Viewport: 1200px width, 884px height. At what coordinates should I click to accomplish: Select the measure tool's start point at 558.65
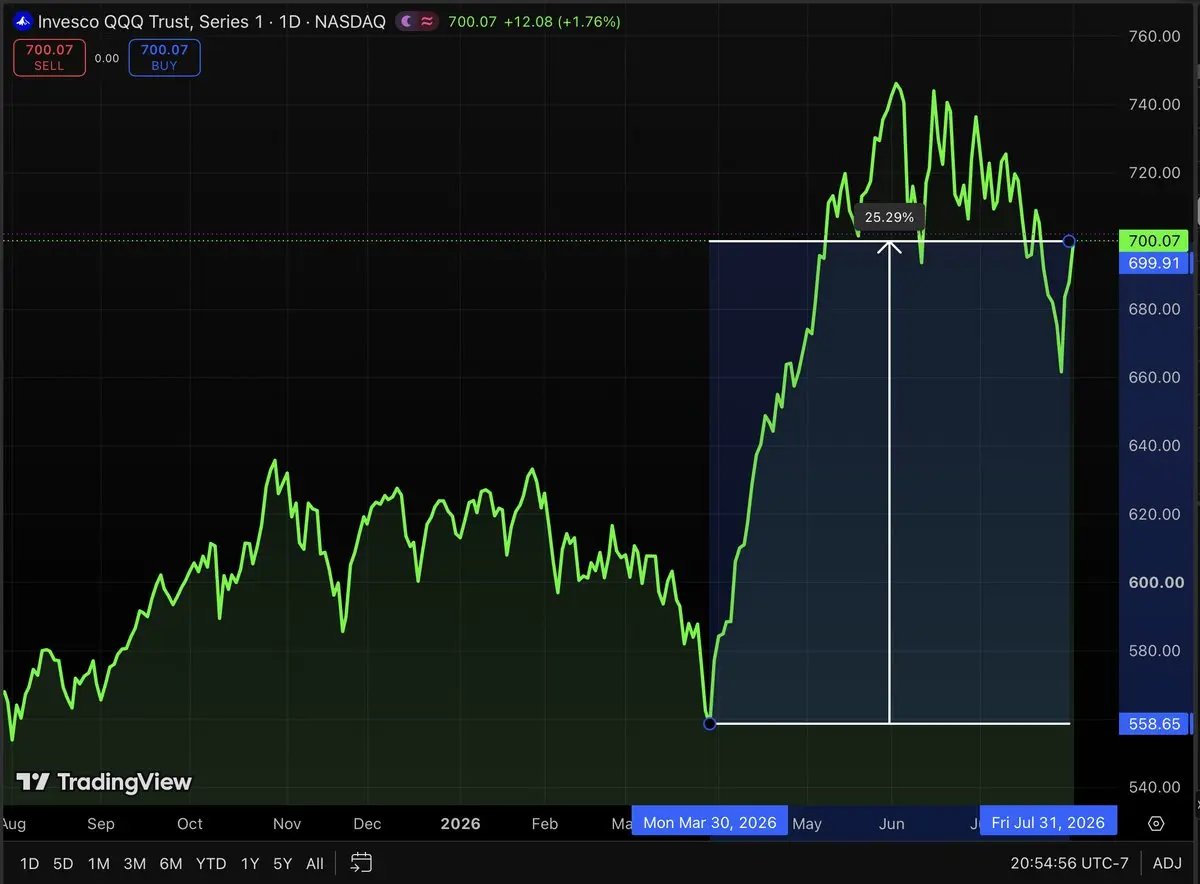710,723
